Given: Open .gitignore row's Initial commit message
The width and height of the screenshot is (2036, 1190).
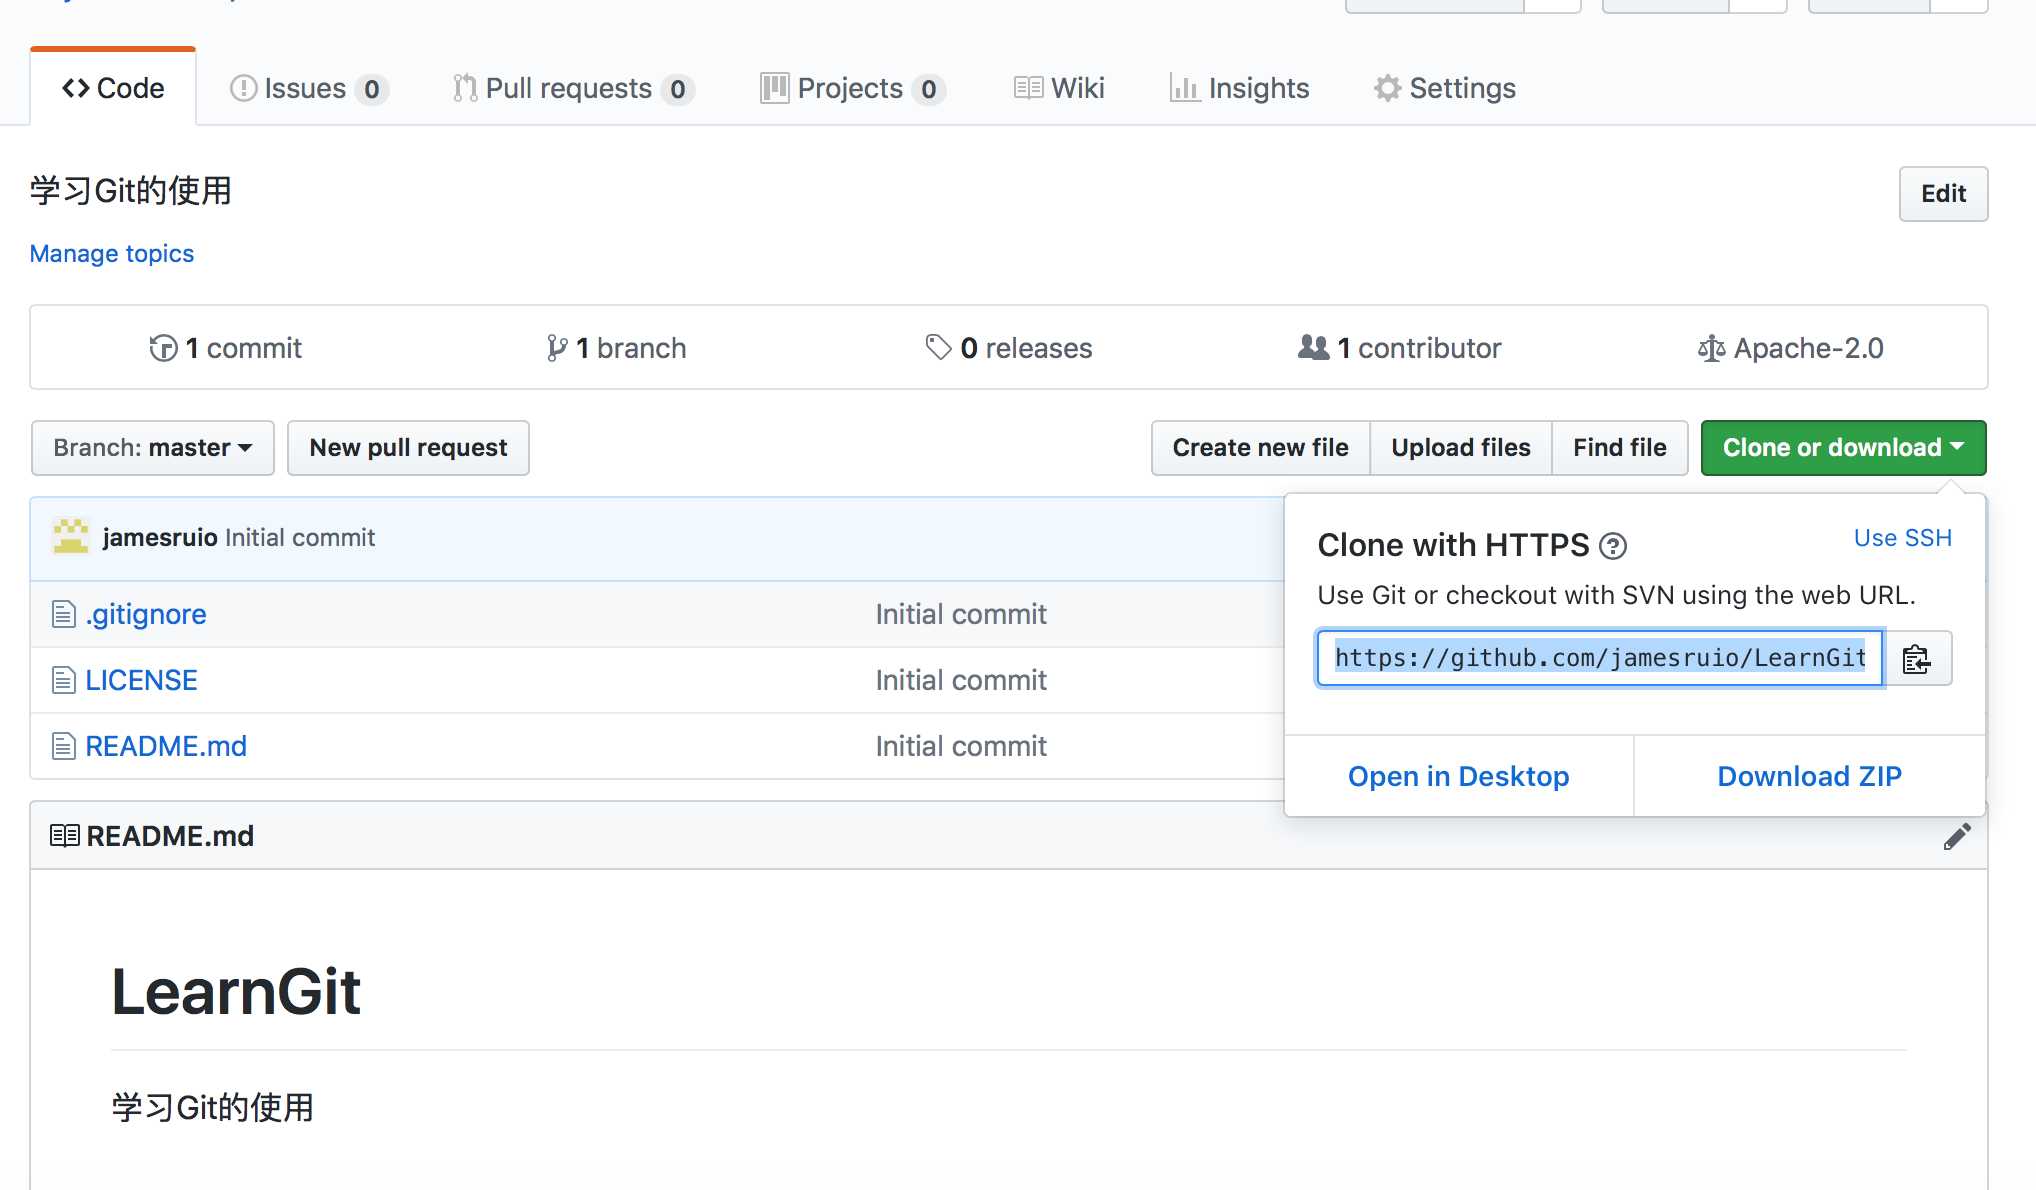Looking at the screenshot, I should (x=961, y=614).
